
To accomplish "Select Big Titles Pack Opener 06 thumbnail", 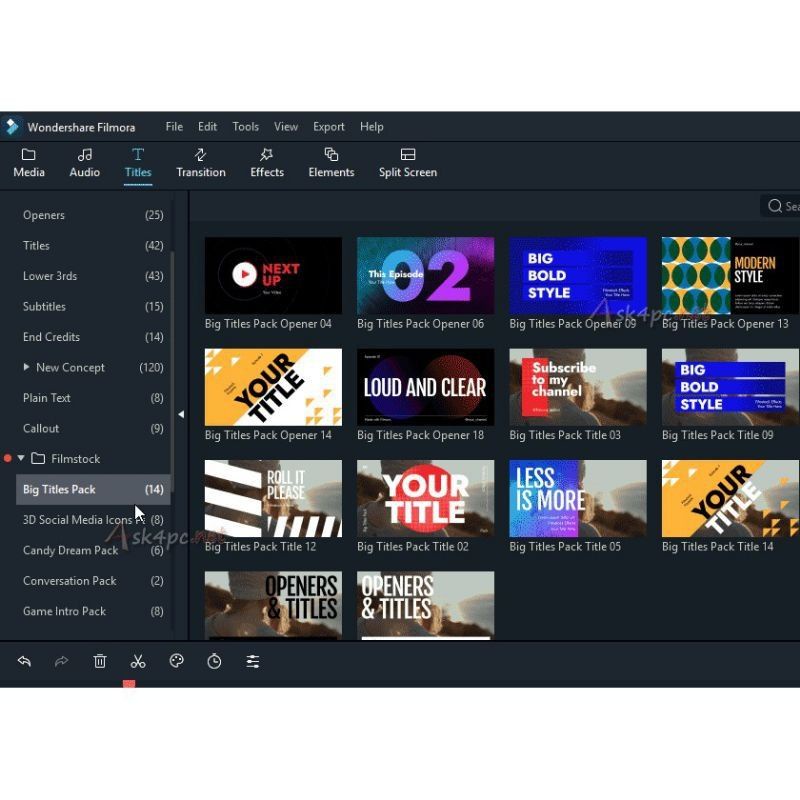I will pos(425,276).
